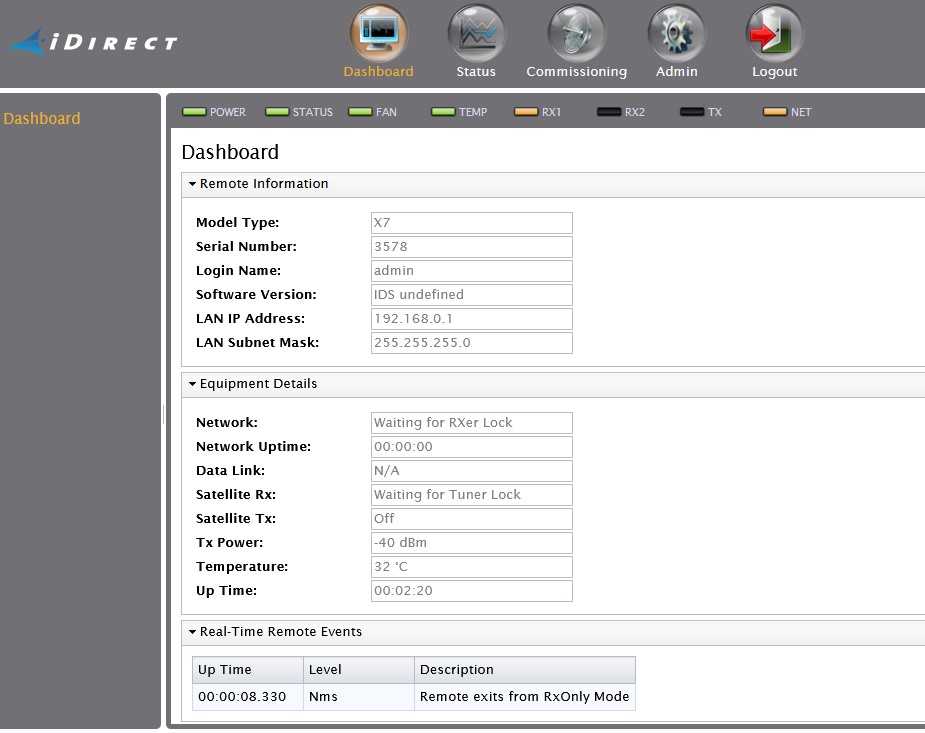The height and width of the screenshot is (733, 925).
Task: Click the Network Uptime field
Action: 471,447
